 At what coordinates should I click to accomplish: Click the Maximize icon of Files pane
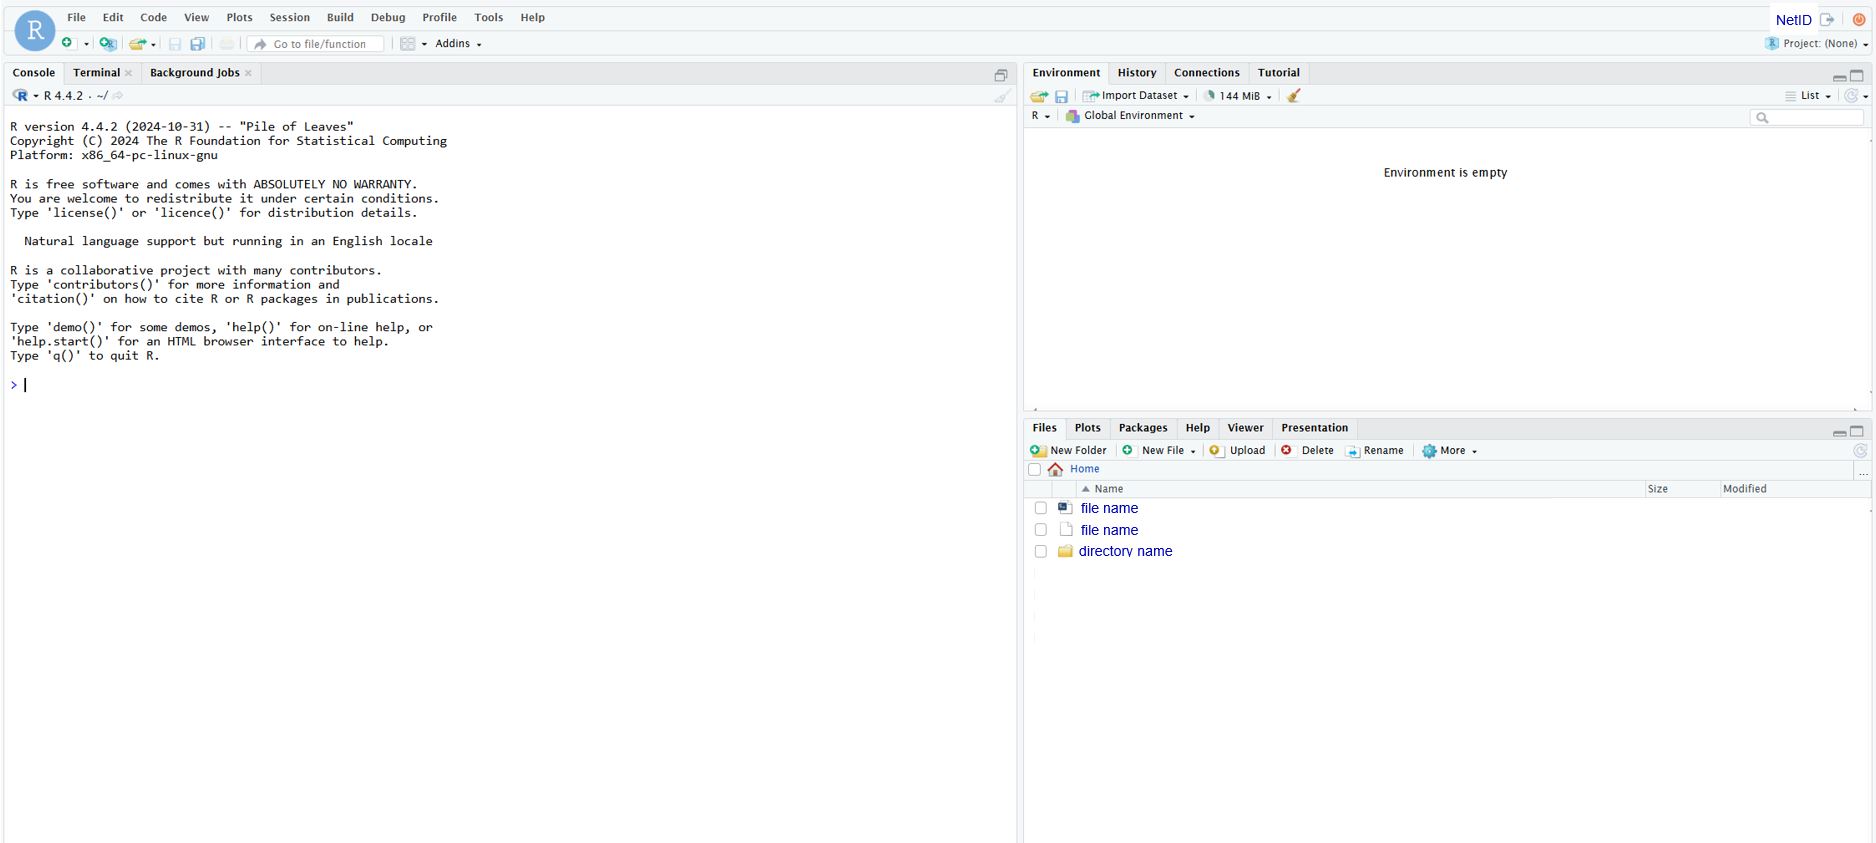[1857, 431]
